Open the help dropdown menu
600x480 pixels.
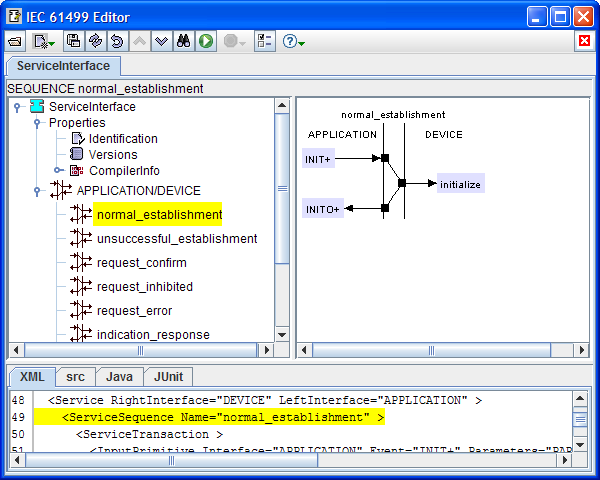[293, 41]
